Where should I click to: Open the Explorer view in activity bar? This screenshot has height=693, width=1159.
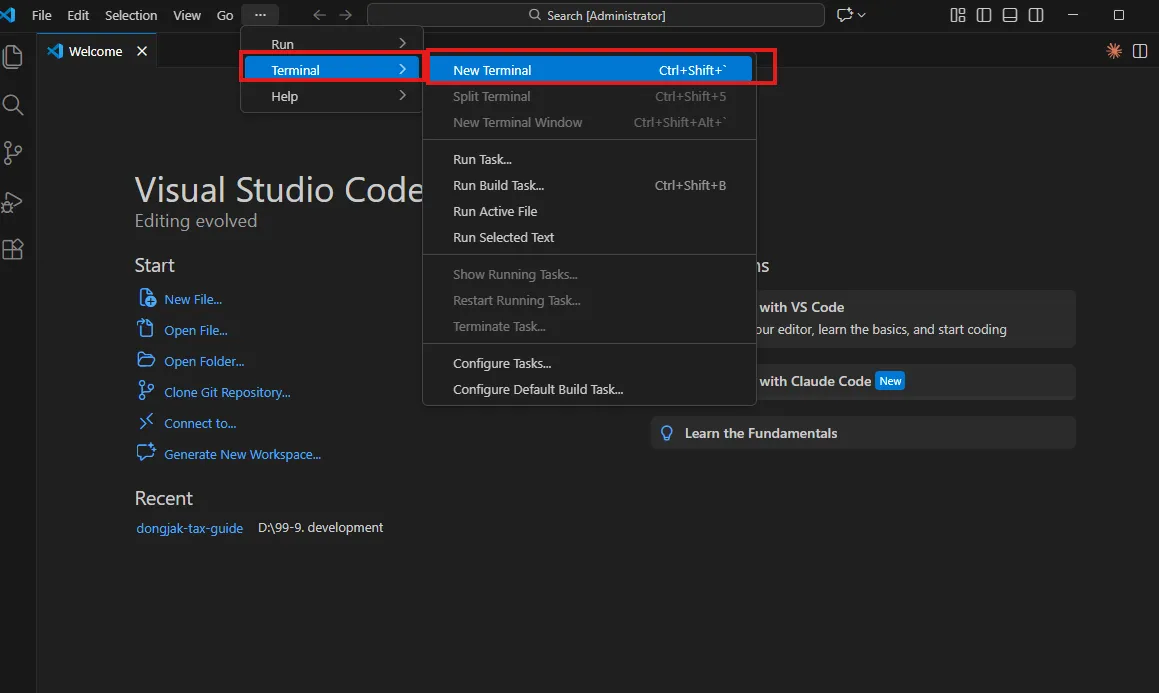coord(13,57)
